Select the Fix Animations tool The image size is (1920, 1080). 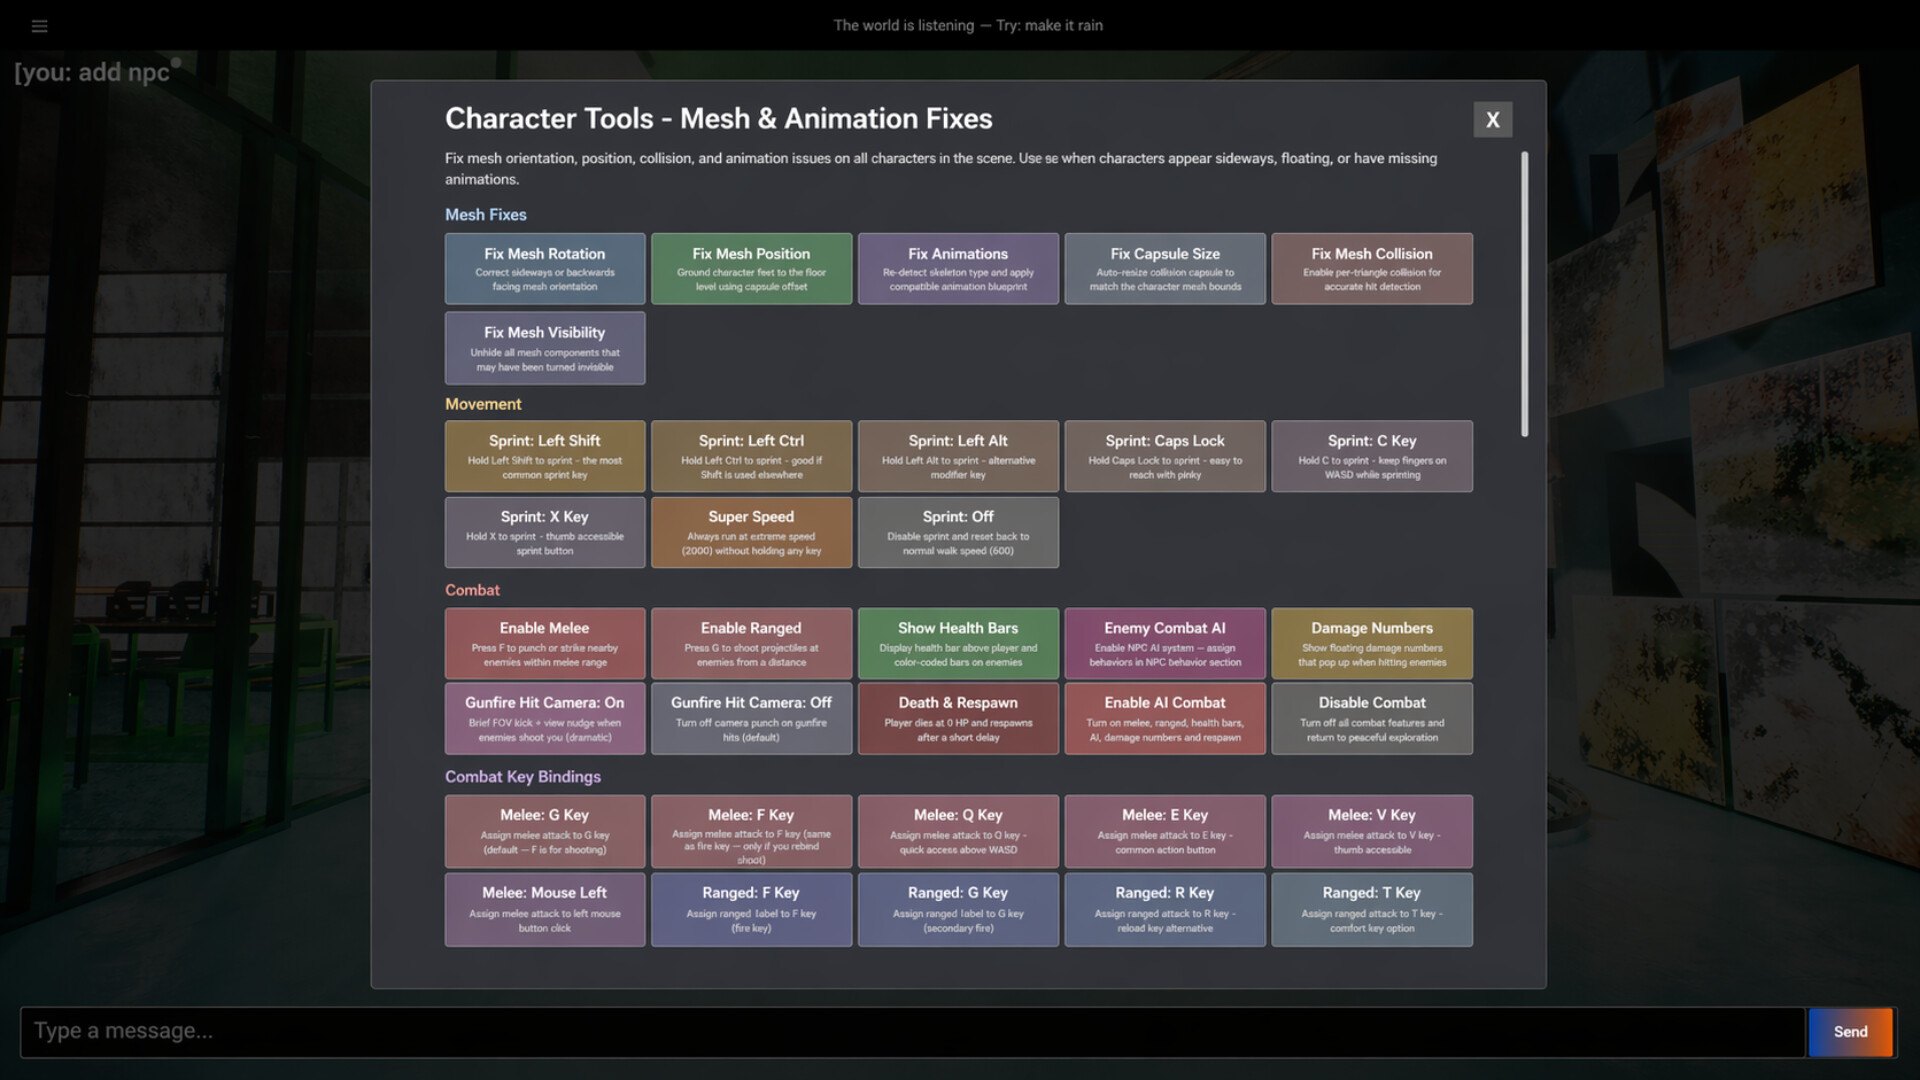(x=958, y=269)
